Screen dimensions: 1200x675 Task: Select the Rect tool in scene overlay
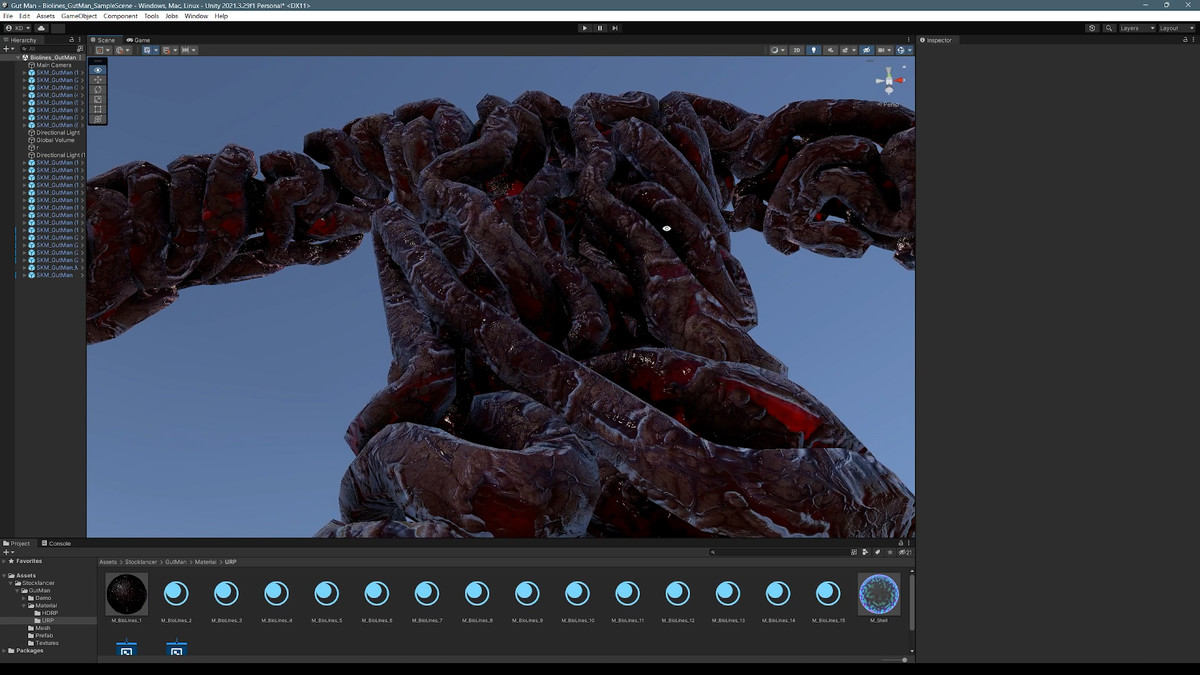pos(97,109)
